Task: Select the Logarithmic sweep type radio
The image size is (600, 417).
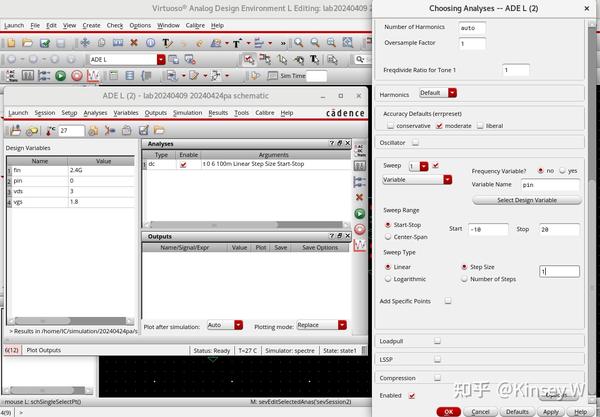Action: click(388, 279)
